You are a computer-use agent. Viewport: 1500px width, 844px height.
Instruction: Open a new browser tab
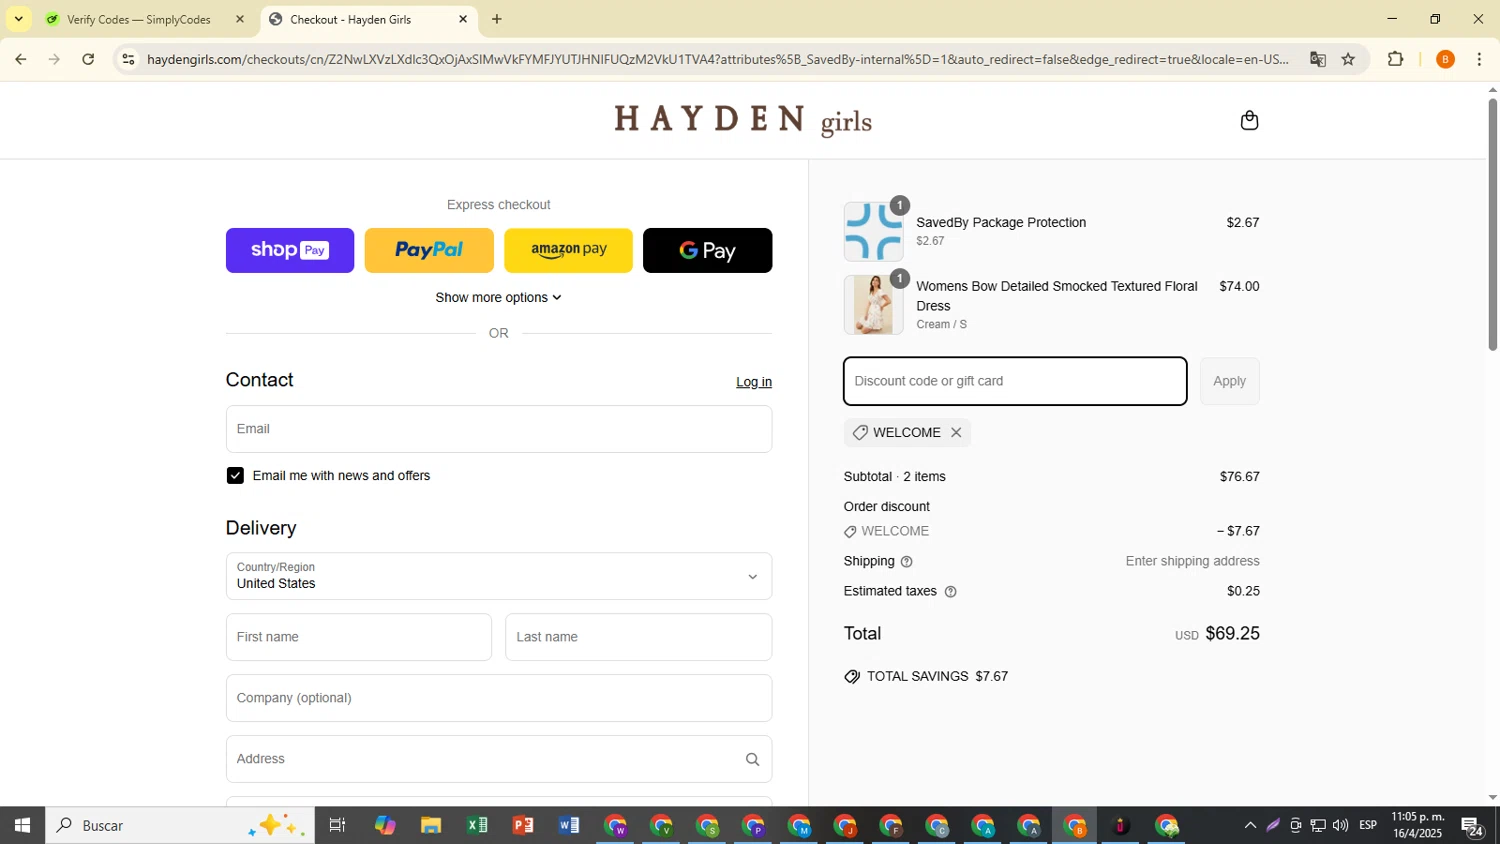[x=497, y=19]
